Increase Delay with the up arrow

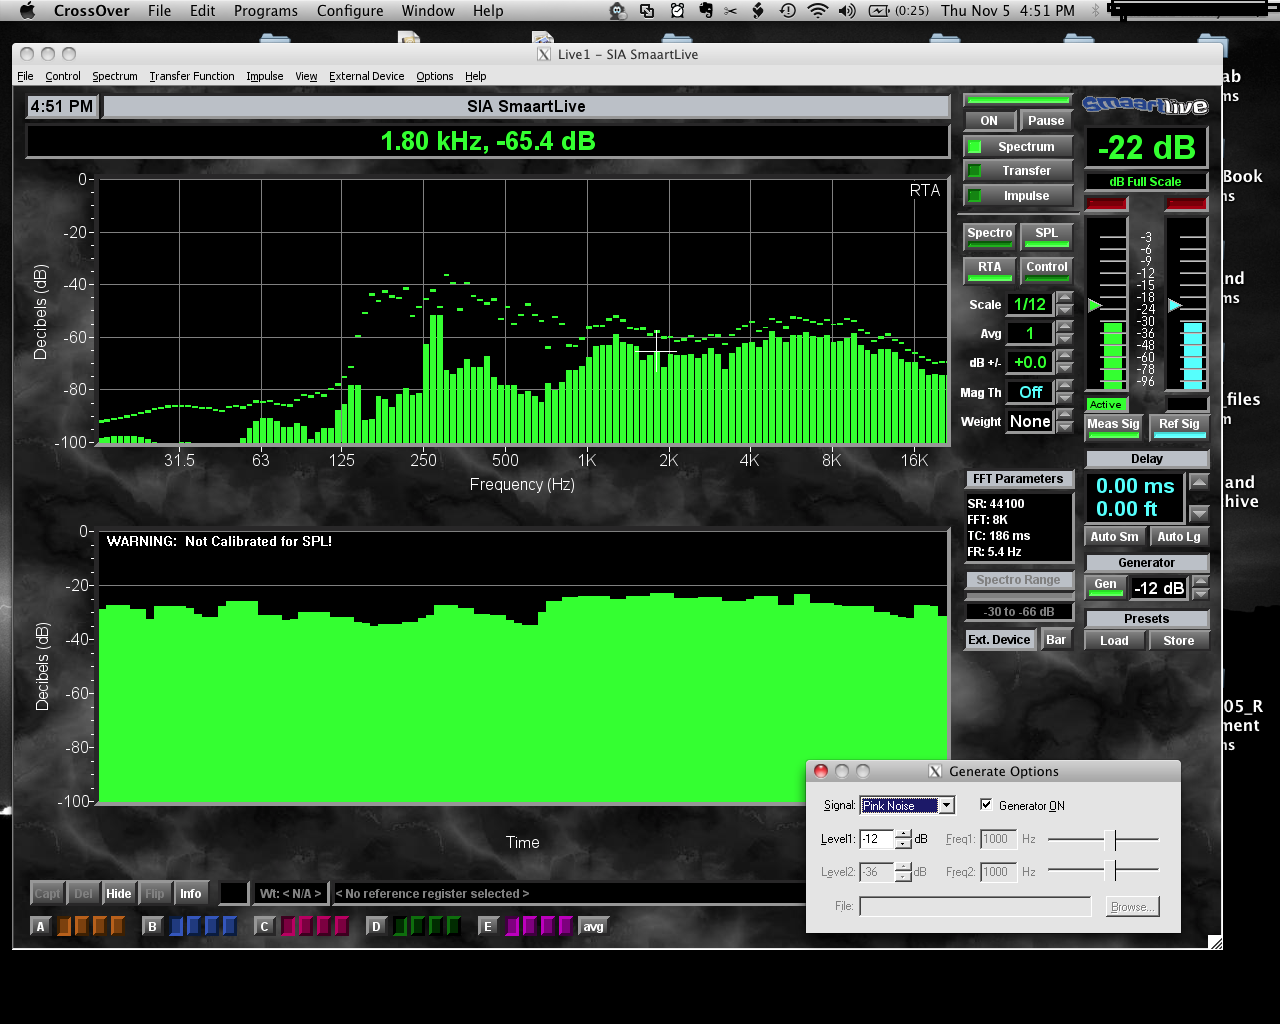pyautogui.click(x=1199, y=482)
